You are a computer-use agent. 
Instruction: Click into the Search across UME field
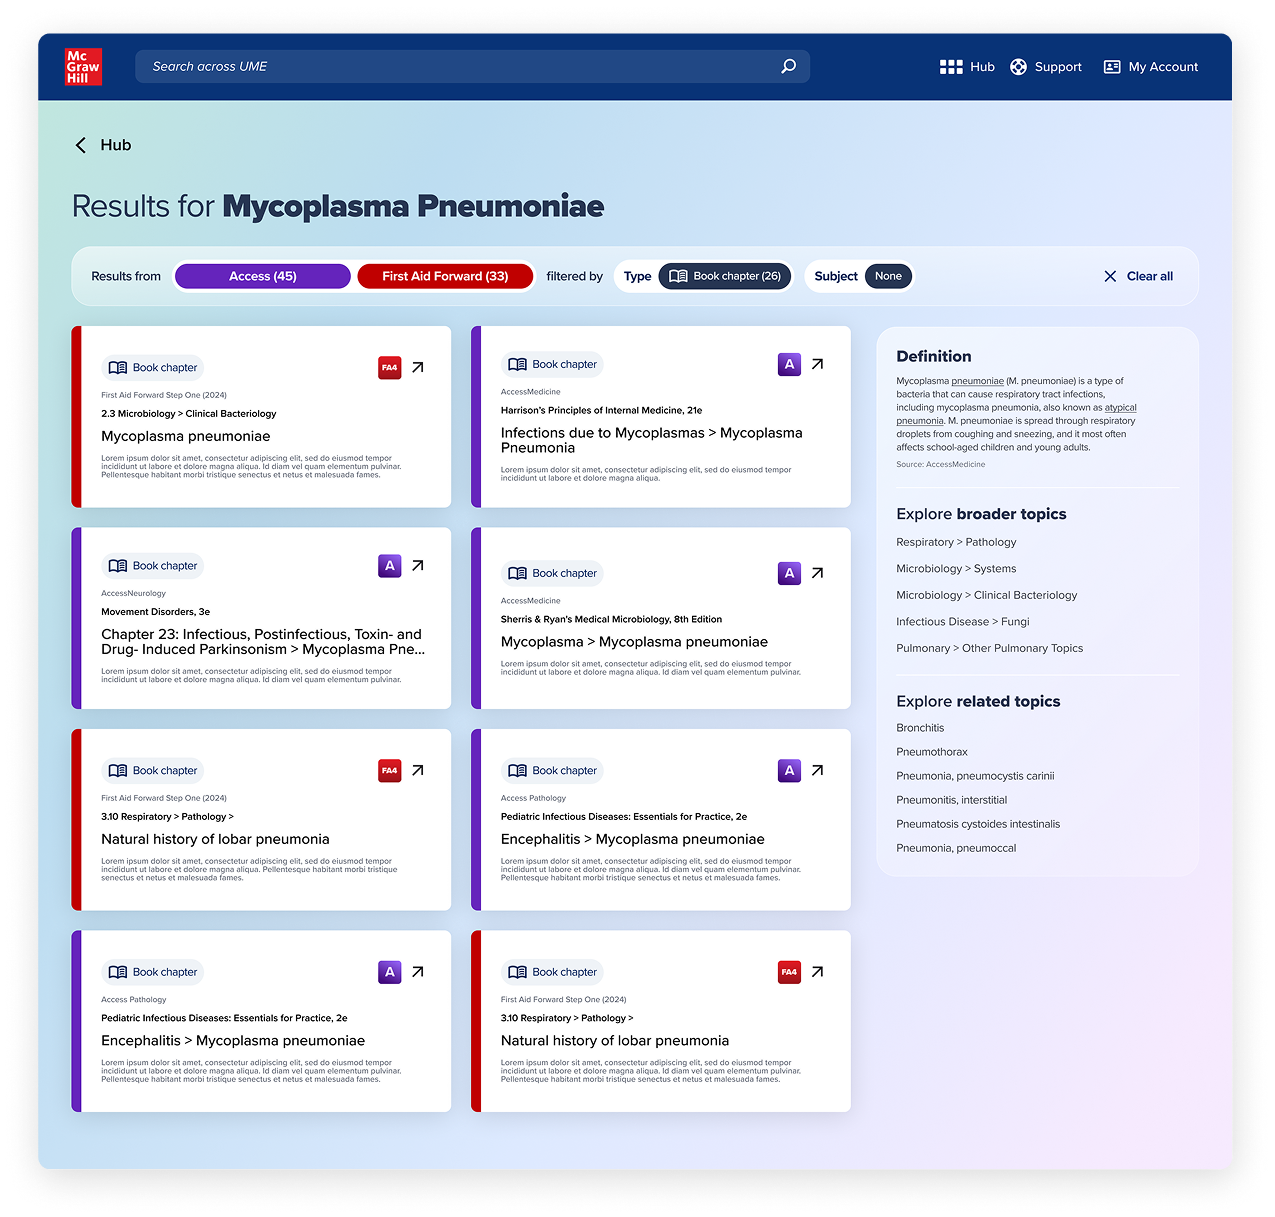point(472,66)
